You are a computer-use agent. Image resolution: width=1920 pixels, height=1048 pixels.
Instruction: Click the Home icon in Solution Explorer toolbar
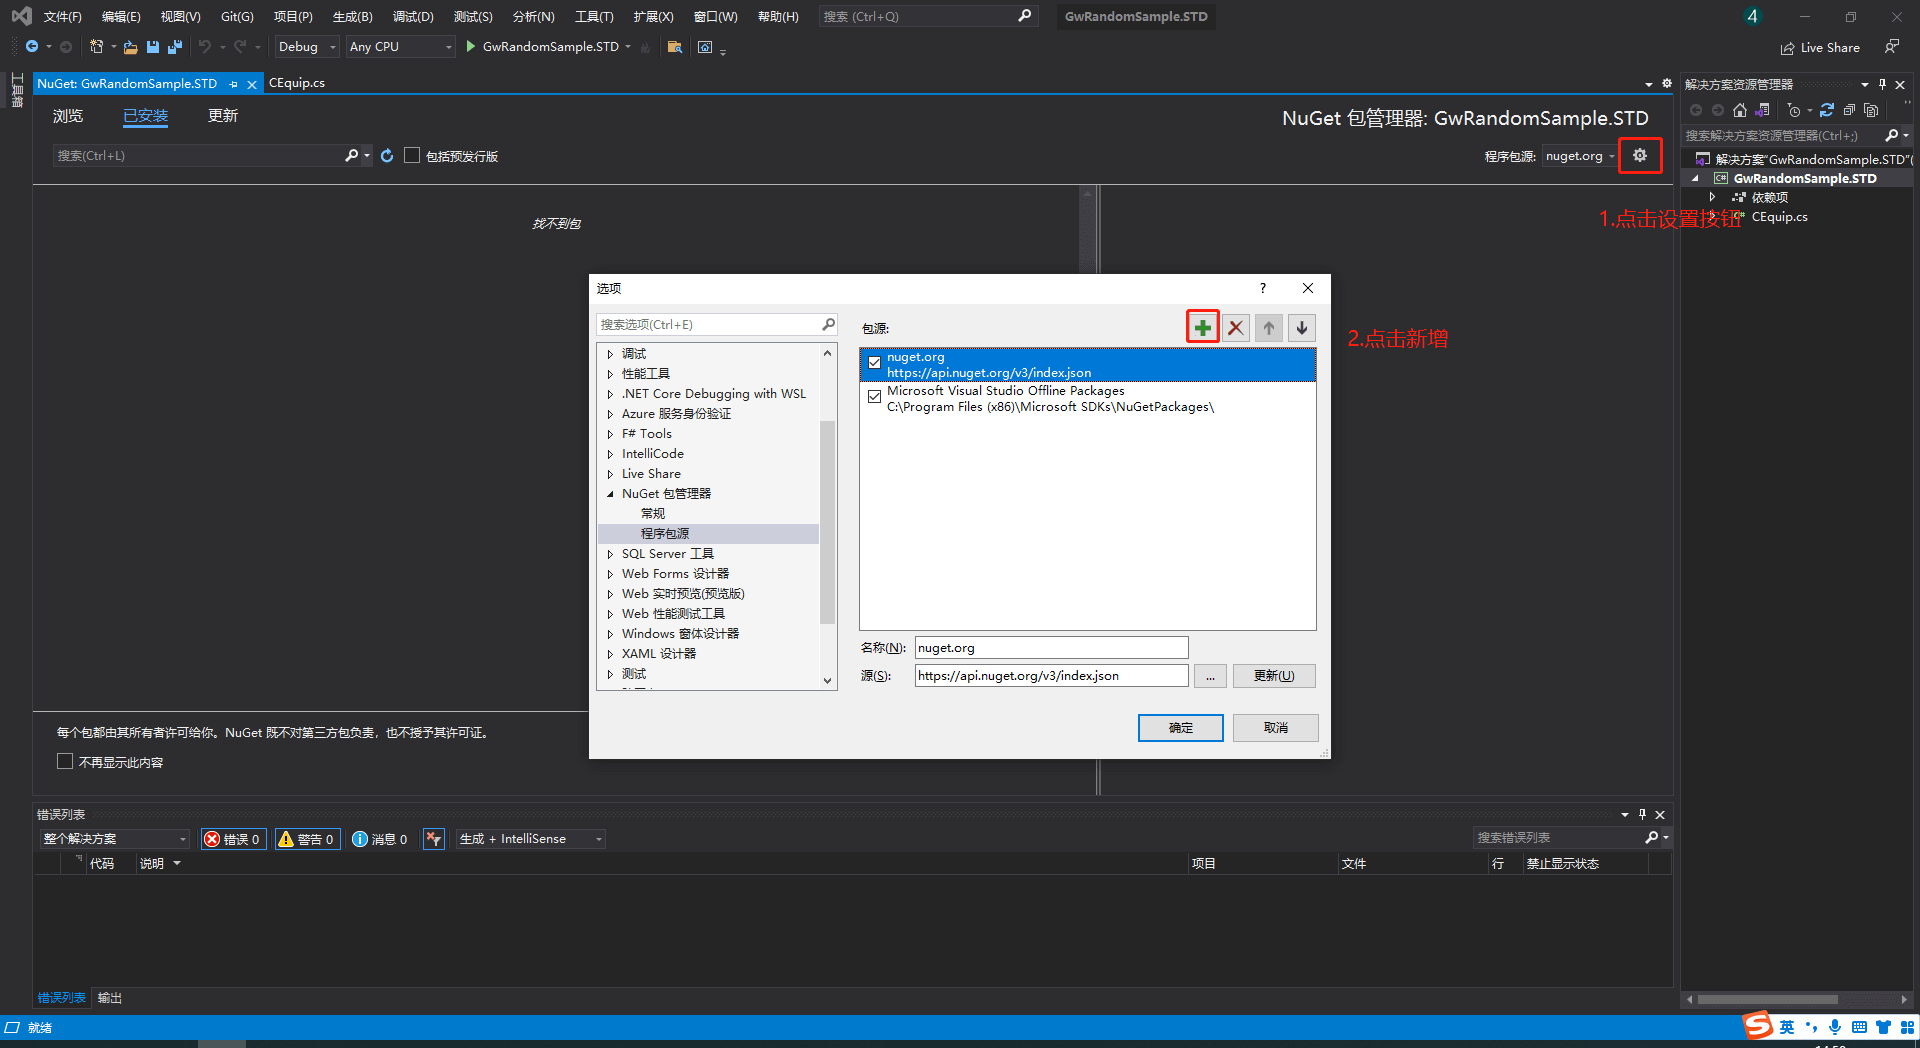coord(1740,110)
